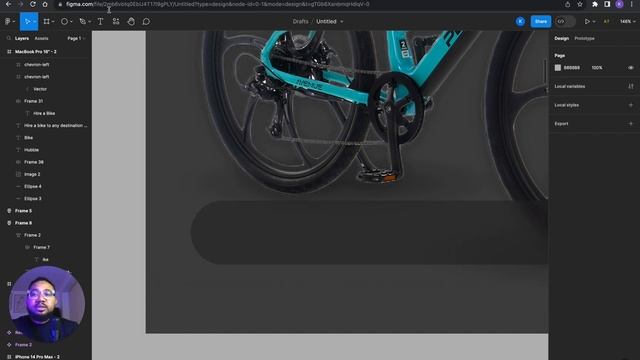The width and height of the screenshot is (640, 360).
Task: Toggle Dev Mode switch
Action: click(x=565, y=22)
